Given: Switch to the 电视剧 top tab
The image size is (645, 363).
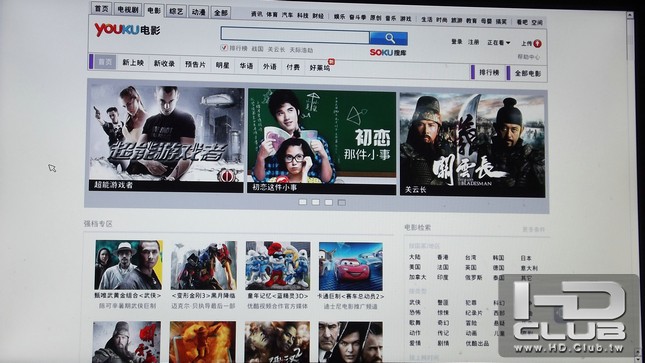Looking at the screenshot, I should tap(128, 9).
